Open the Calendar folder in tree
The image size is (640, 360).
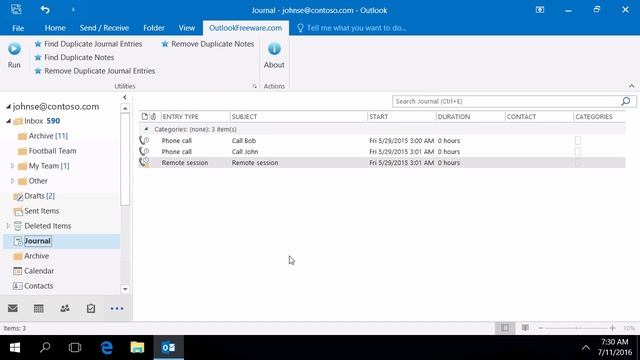point(34,271)
